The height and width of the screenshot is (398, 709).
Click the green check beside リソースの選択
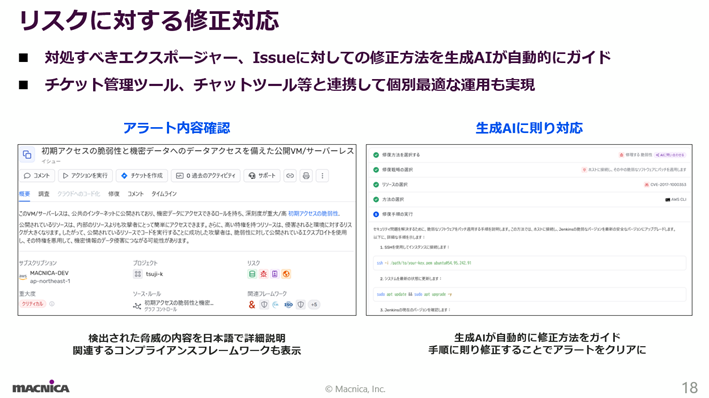[376, 185]
